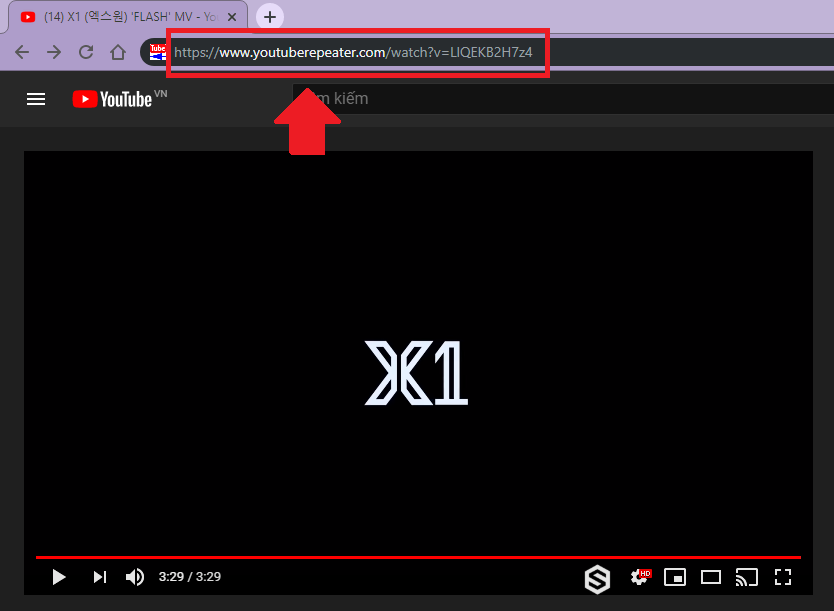The image size is (834, 611).
Task: Cast the video to another device
Action: point(746,577)
